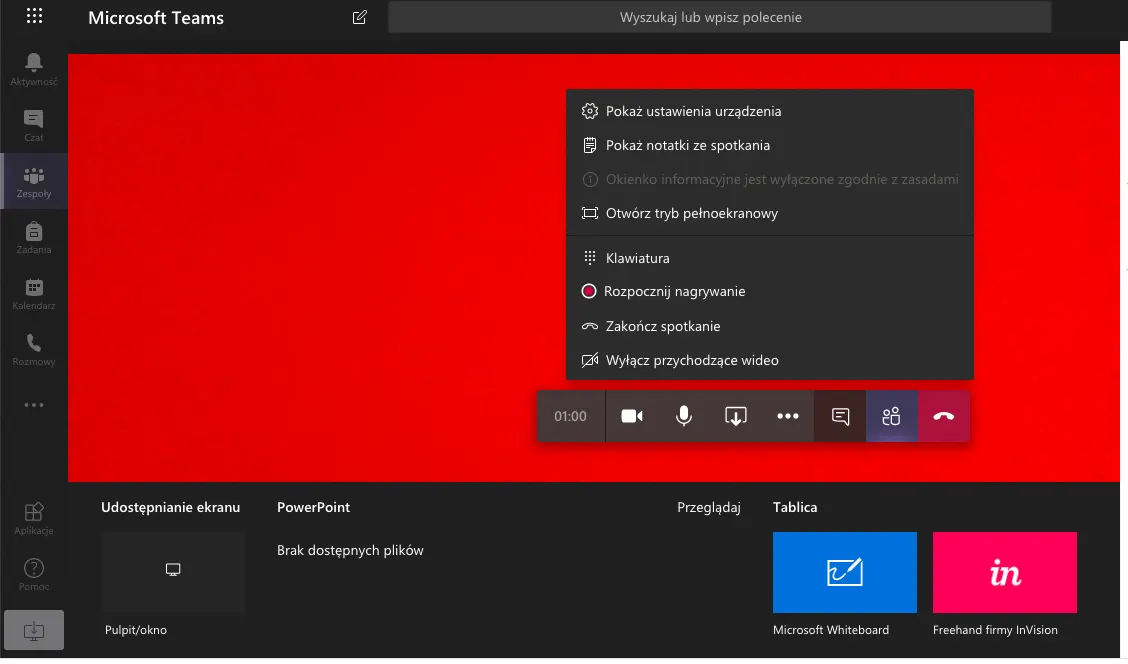Open the app launcher waffle grid
This screenshot has width=1128, height=664.
coord(34,17)
